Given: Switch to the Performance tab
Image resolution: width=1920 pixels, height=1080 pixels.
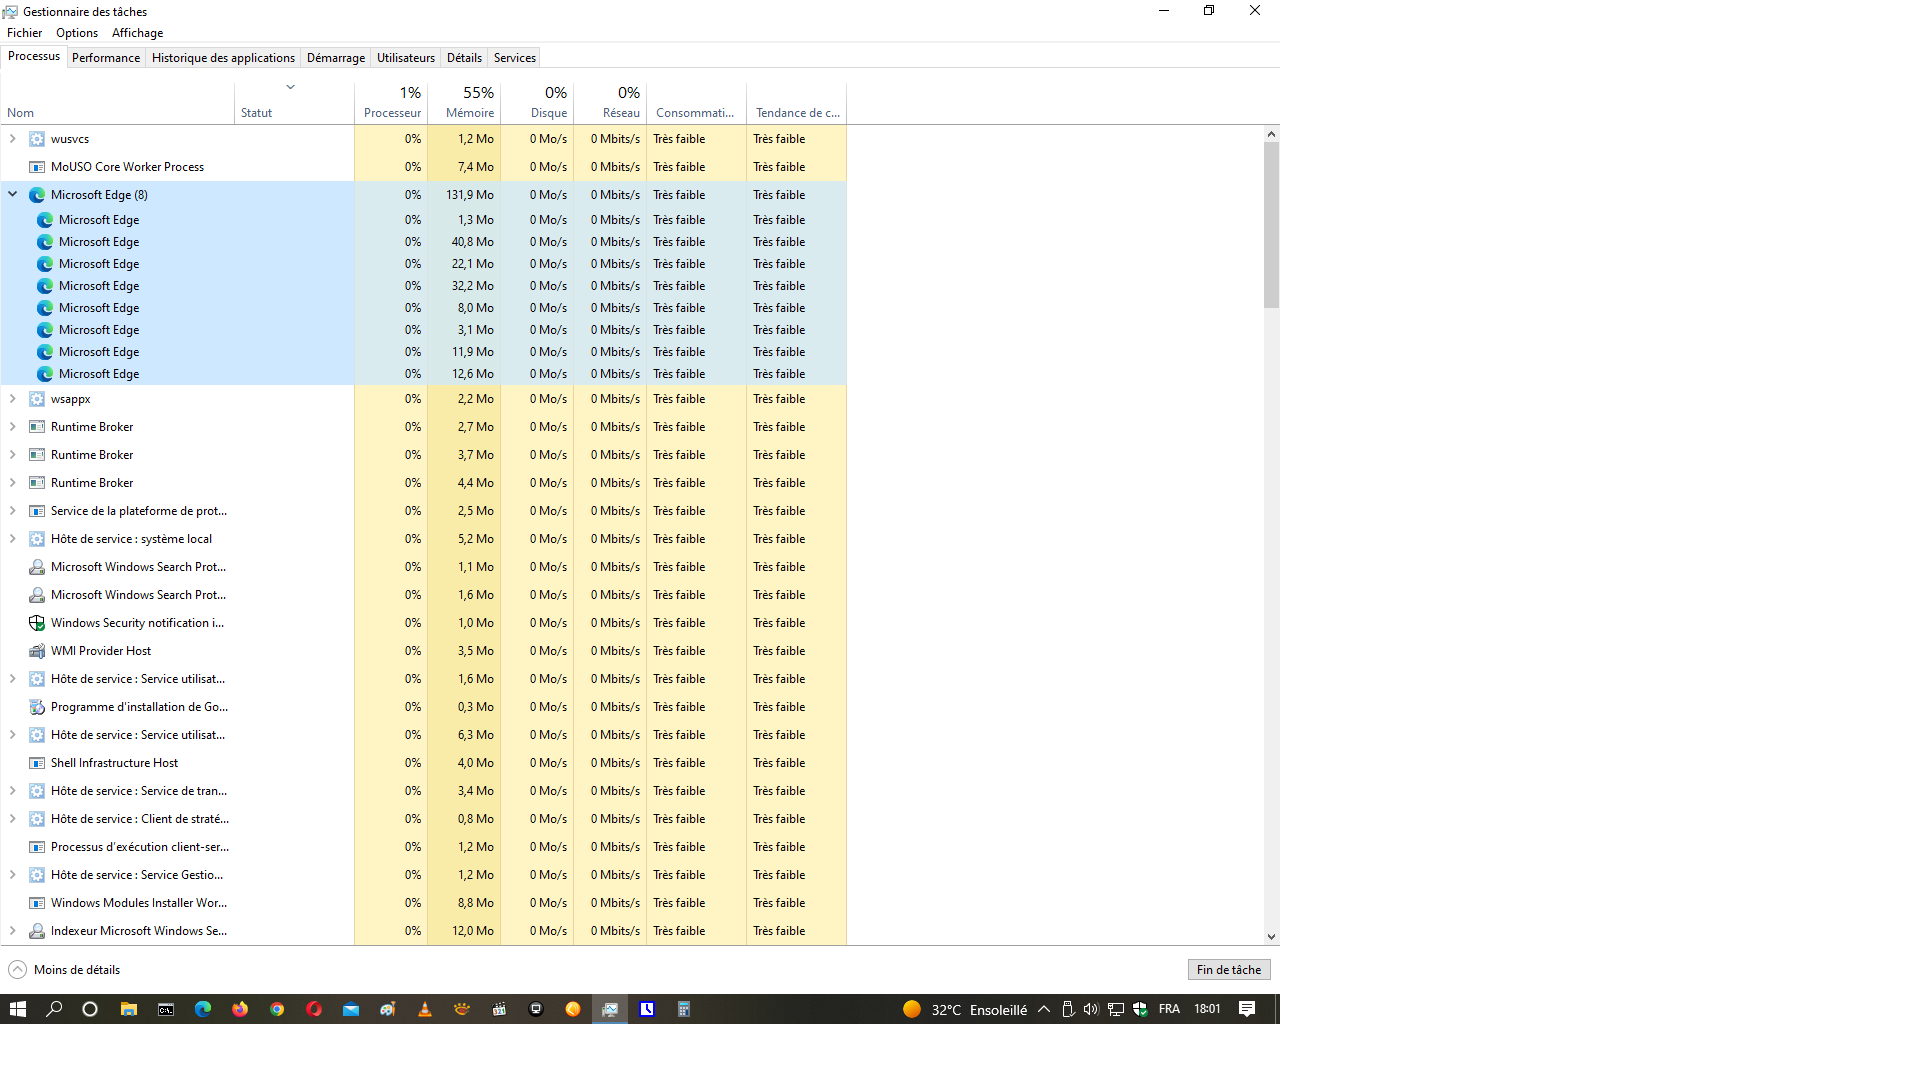Looking at the screenshot, I should point(106,58).
